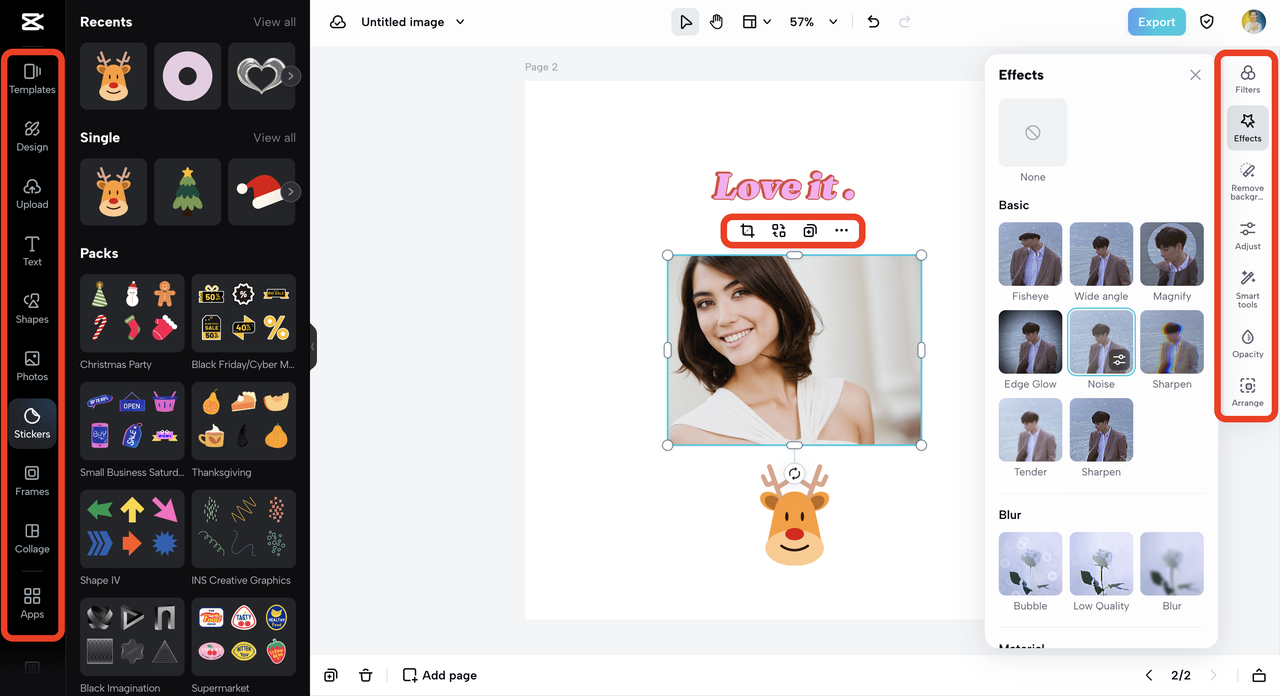
Task: Apply the Wide angle effect
Action: pos(1101,254)
